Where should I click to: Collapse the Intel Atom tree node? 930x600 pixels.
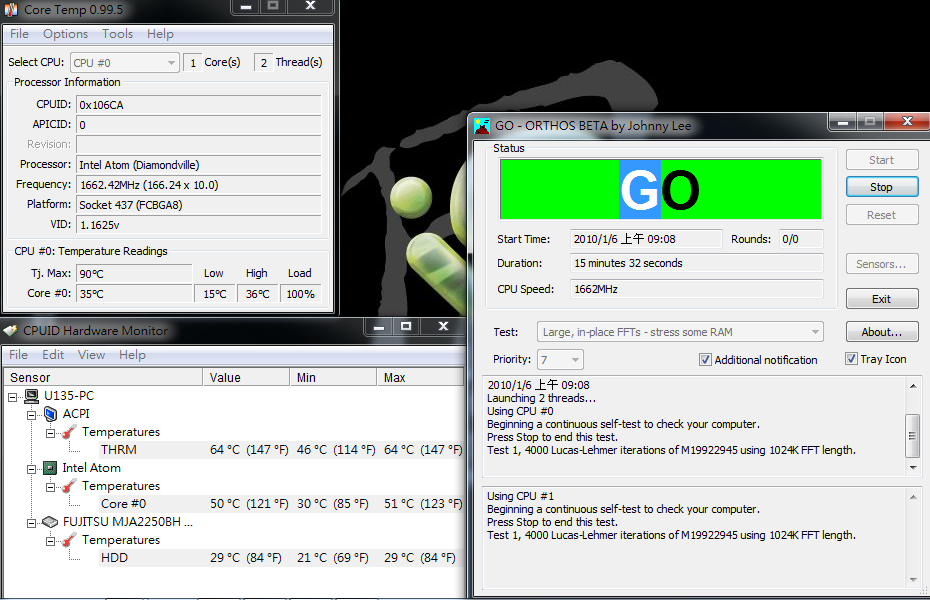coord(32,468)
